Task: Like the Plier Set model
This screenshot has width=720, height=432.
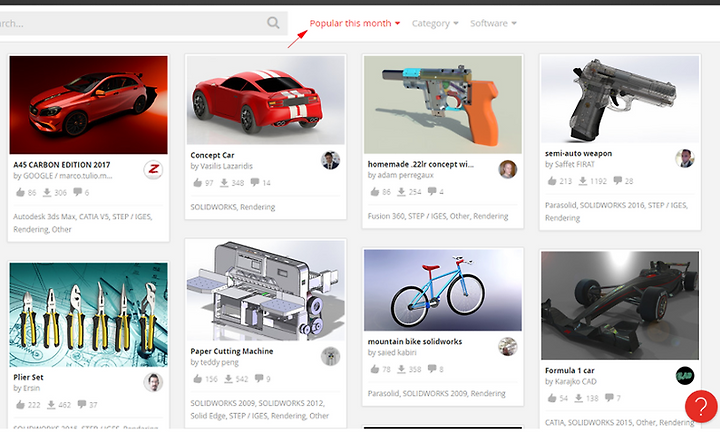Action: [20, 404]
